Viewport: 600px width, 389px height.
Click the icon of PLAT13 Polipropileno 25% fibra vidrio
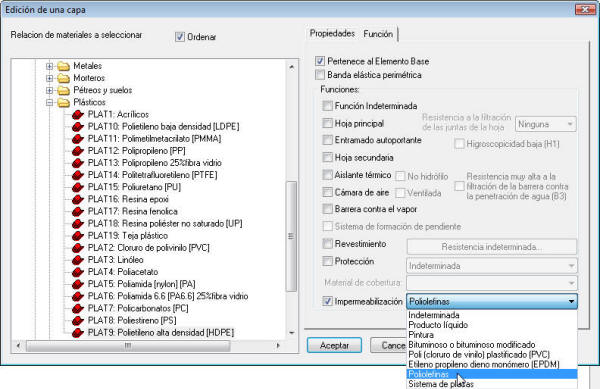(78, 163)
